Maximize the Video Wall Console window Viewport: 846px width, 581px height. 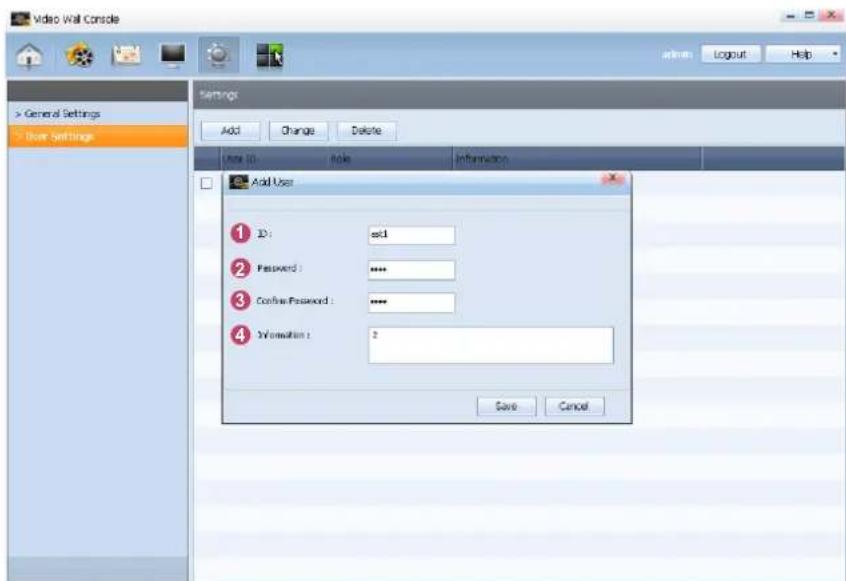click(x=809, y=16)
